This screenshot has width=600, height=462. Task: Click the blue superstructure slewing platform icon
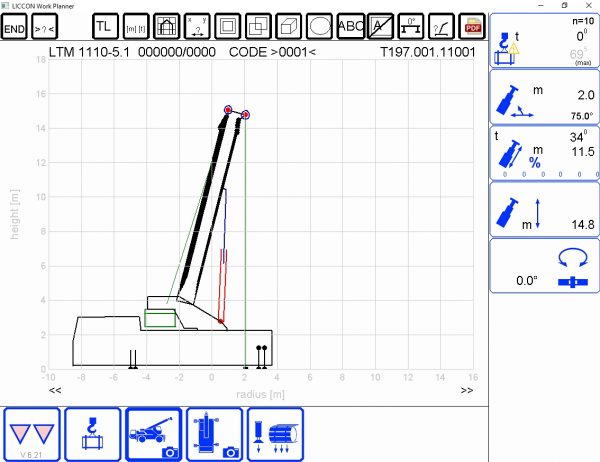point(573,282)
